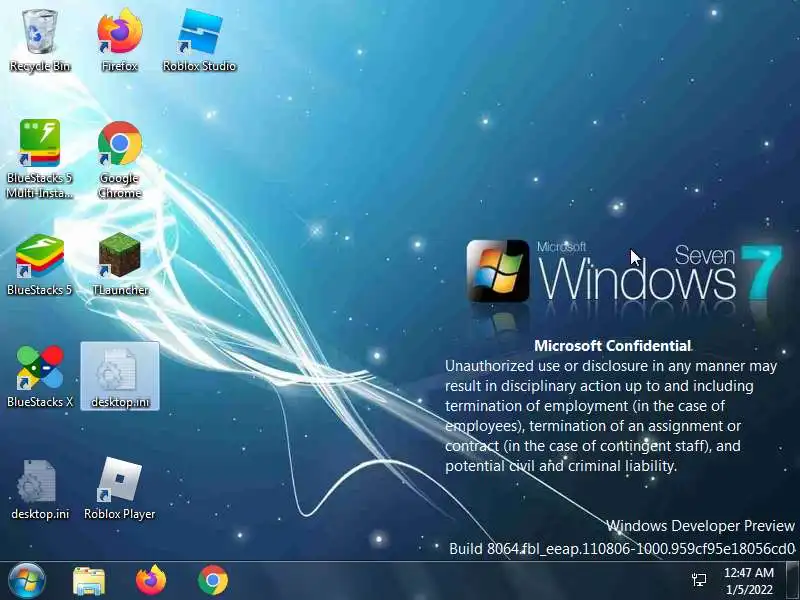The image size is (800, 600).
Task: Launch Firefox from the taskbar
Action: click(x=151, y=581)
